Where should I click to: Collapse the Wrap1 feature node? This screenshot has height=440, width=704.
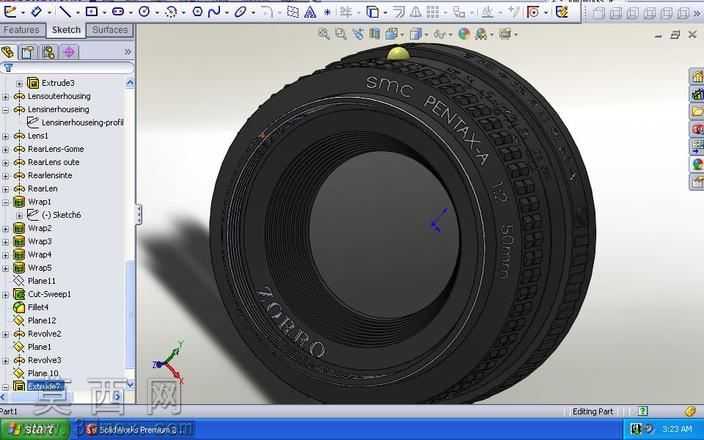click(5, 202)
